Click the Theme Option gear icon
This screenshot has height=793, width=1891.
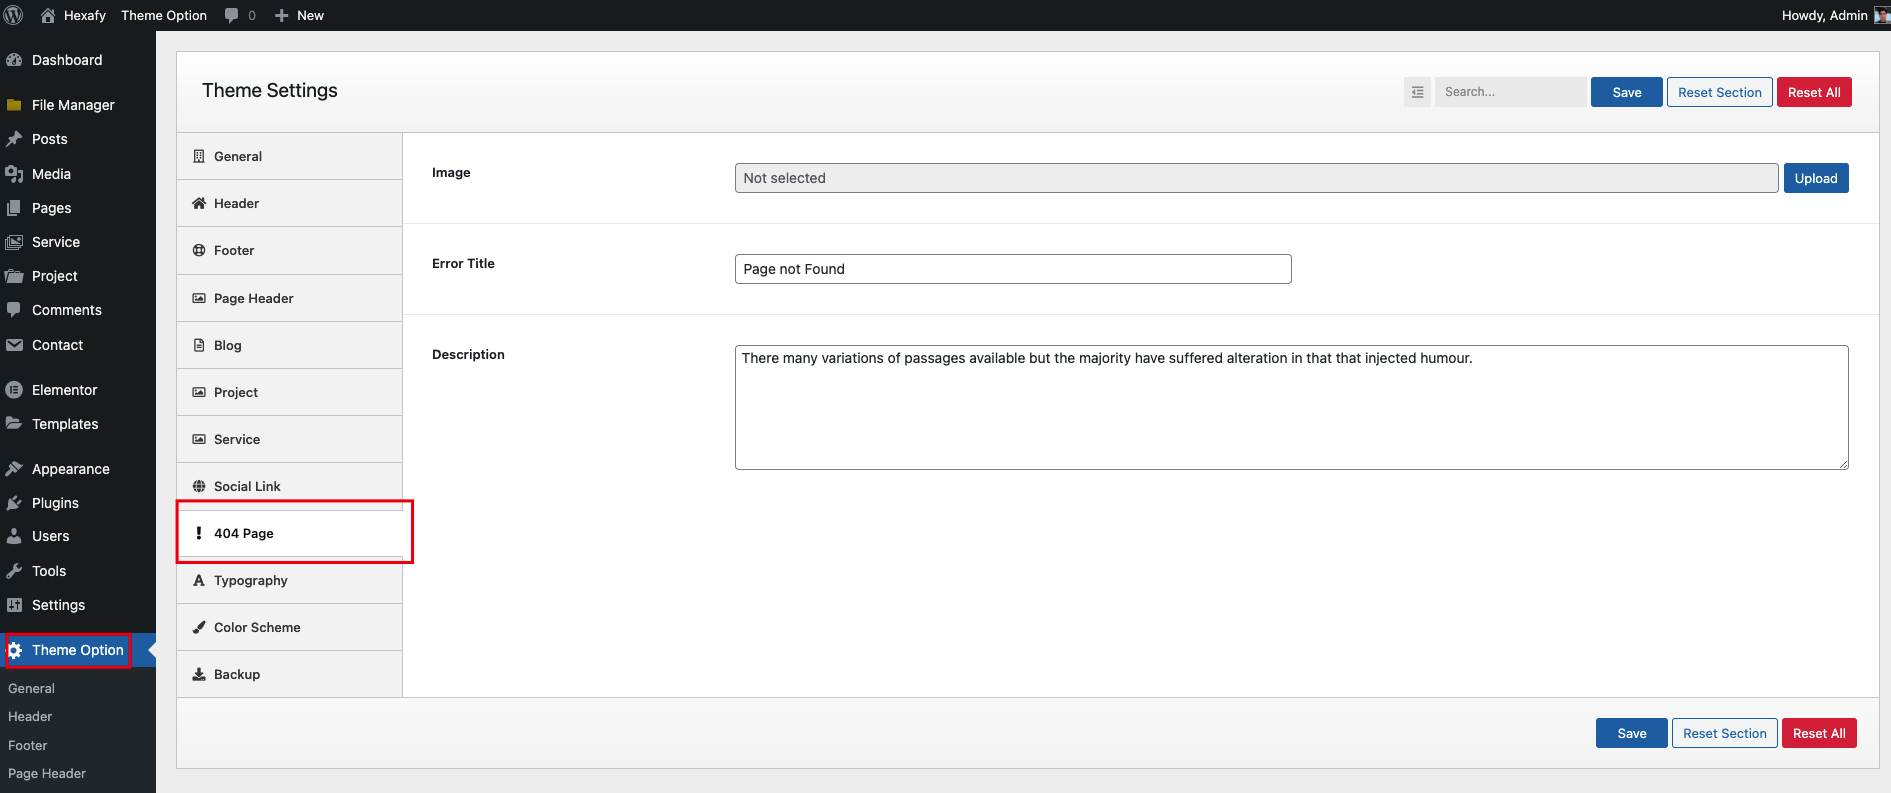[x=15, y=650]
